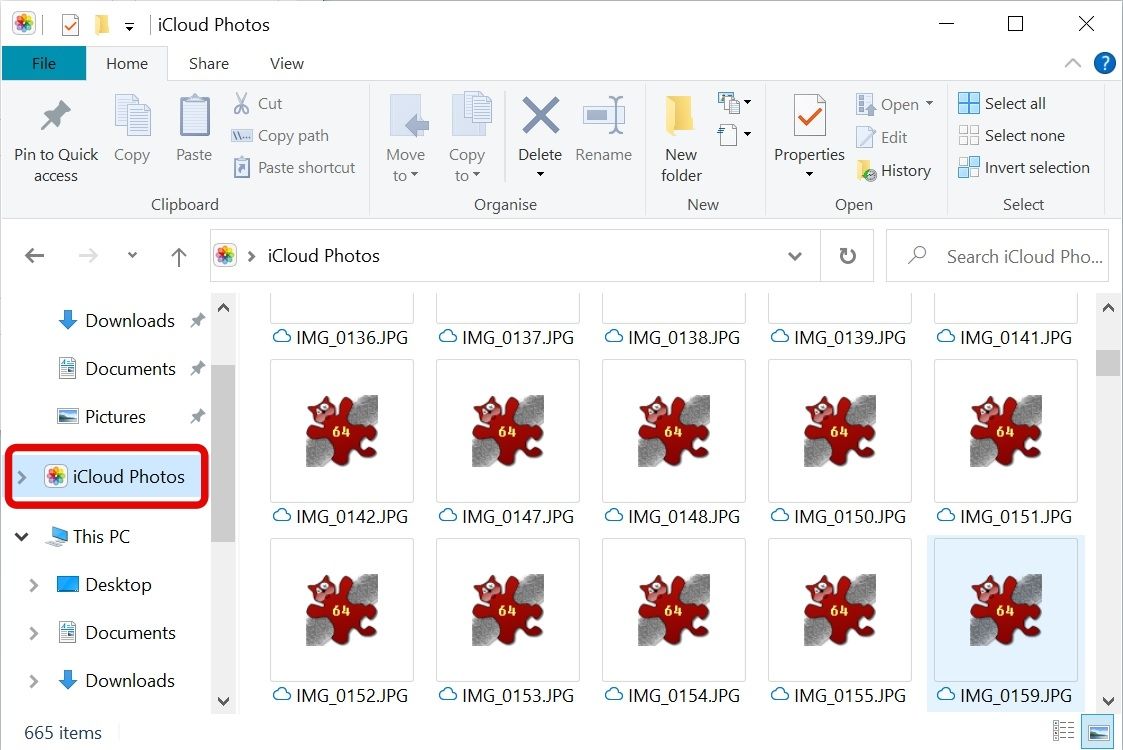This screenshot has height=750, width=1123.
Task: Select IMG_0142.JPG thumbnail
Action: 342,431
